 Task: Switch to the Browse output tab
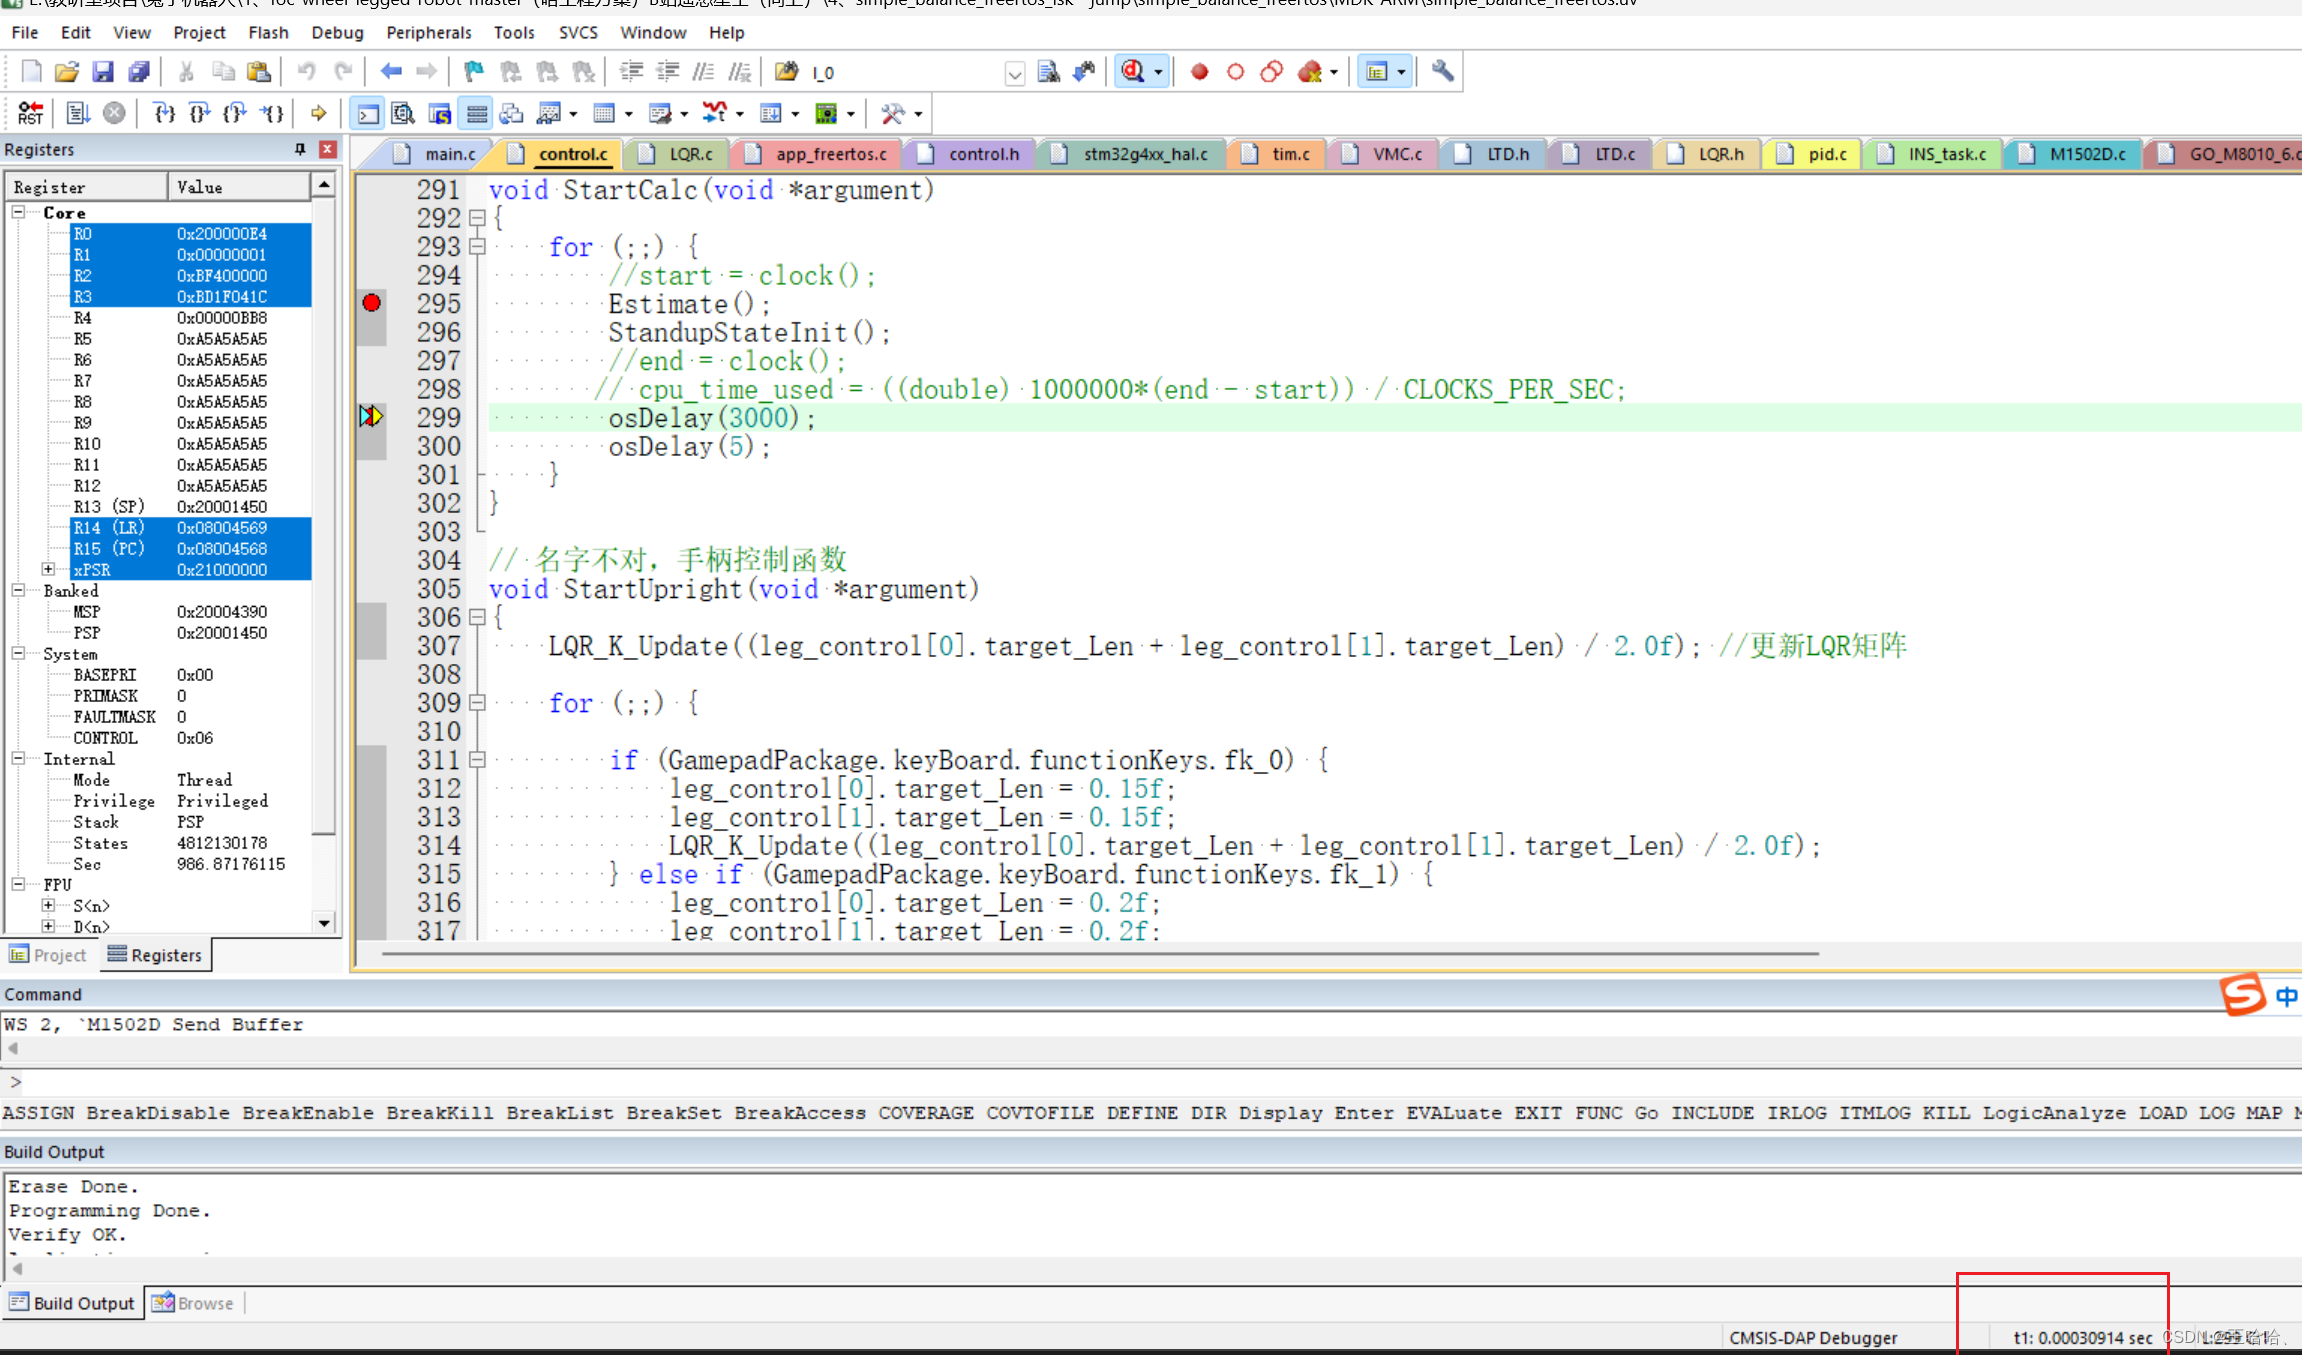point(193,1303)
